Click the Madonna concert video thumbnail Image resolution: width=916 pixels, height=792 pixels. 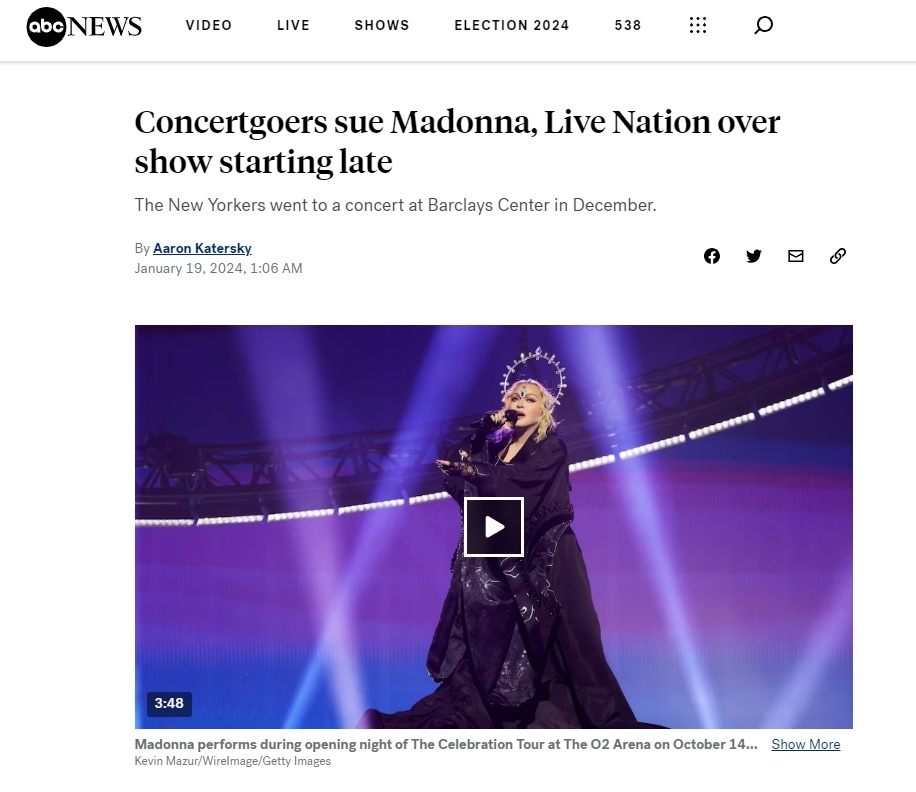coord(494,526)
